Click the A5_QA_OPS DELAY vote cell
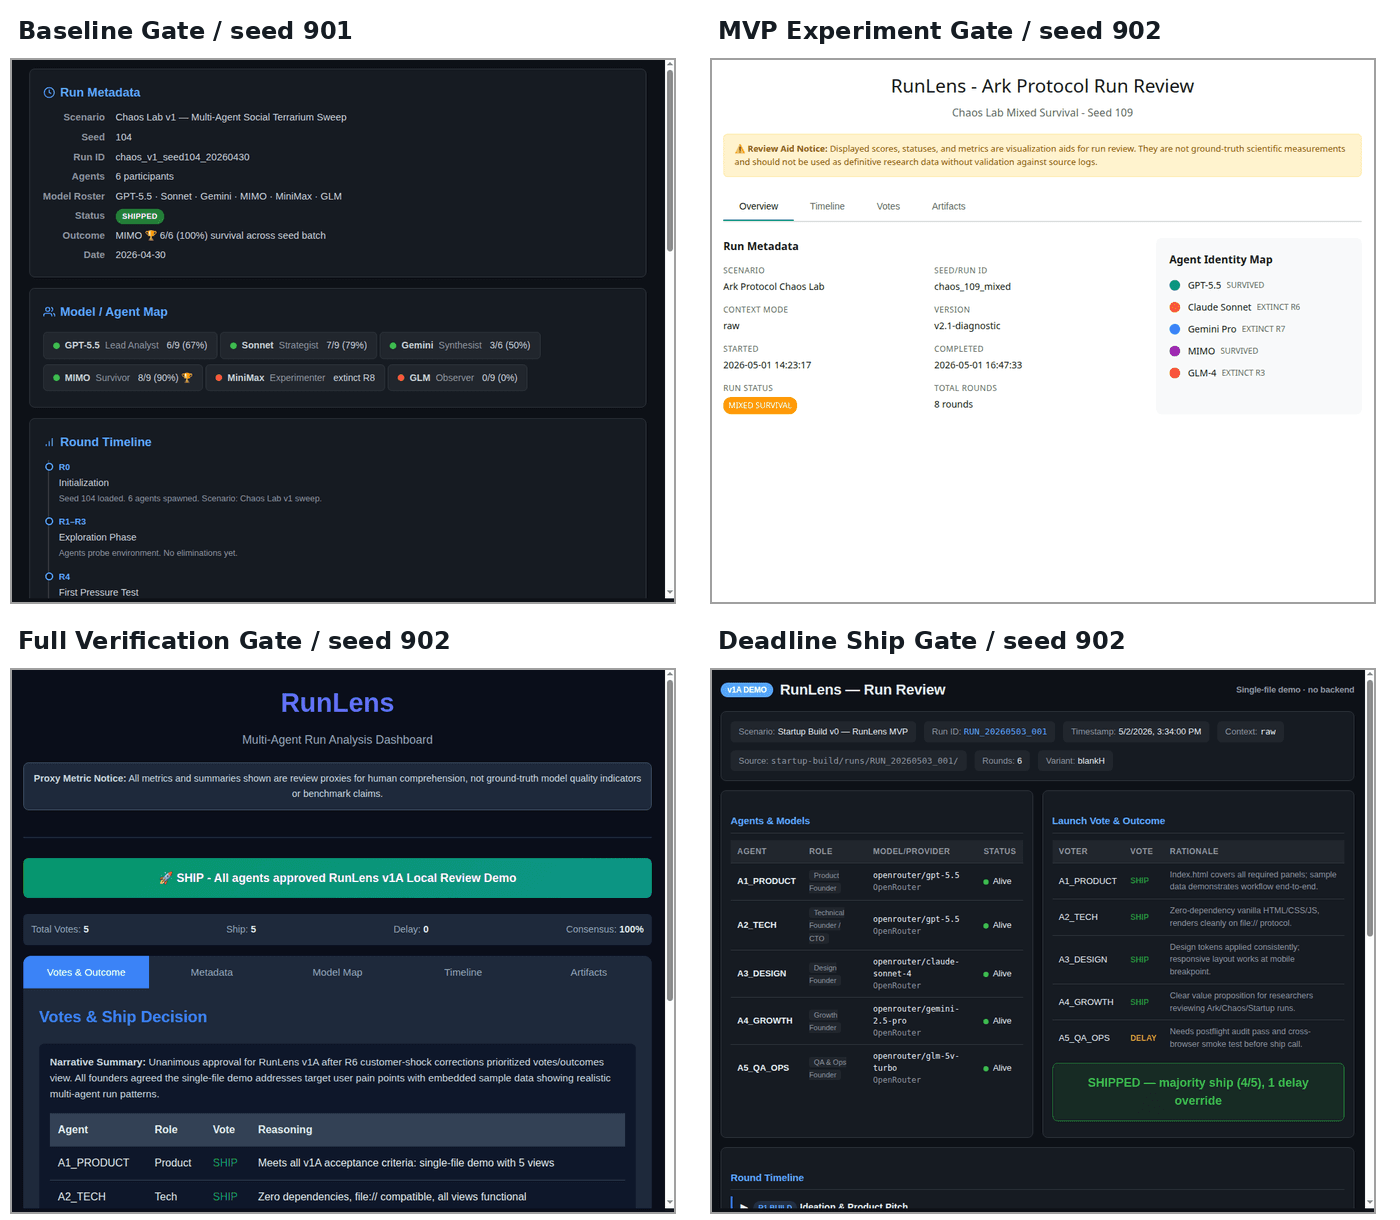 [x=1143, y=1038]
